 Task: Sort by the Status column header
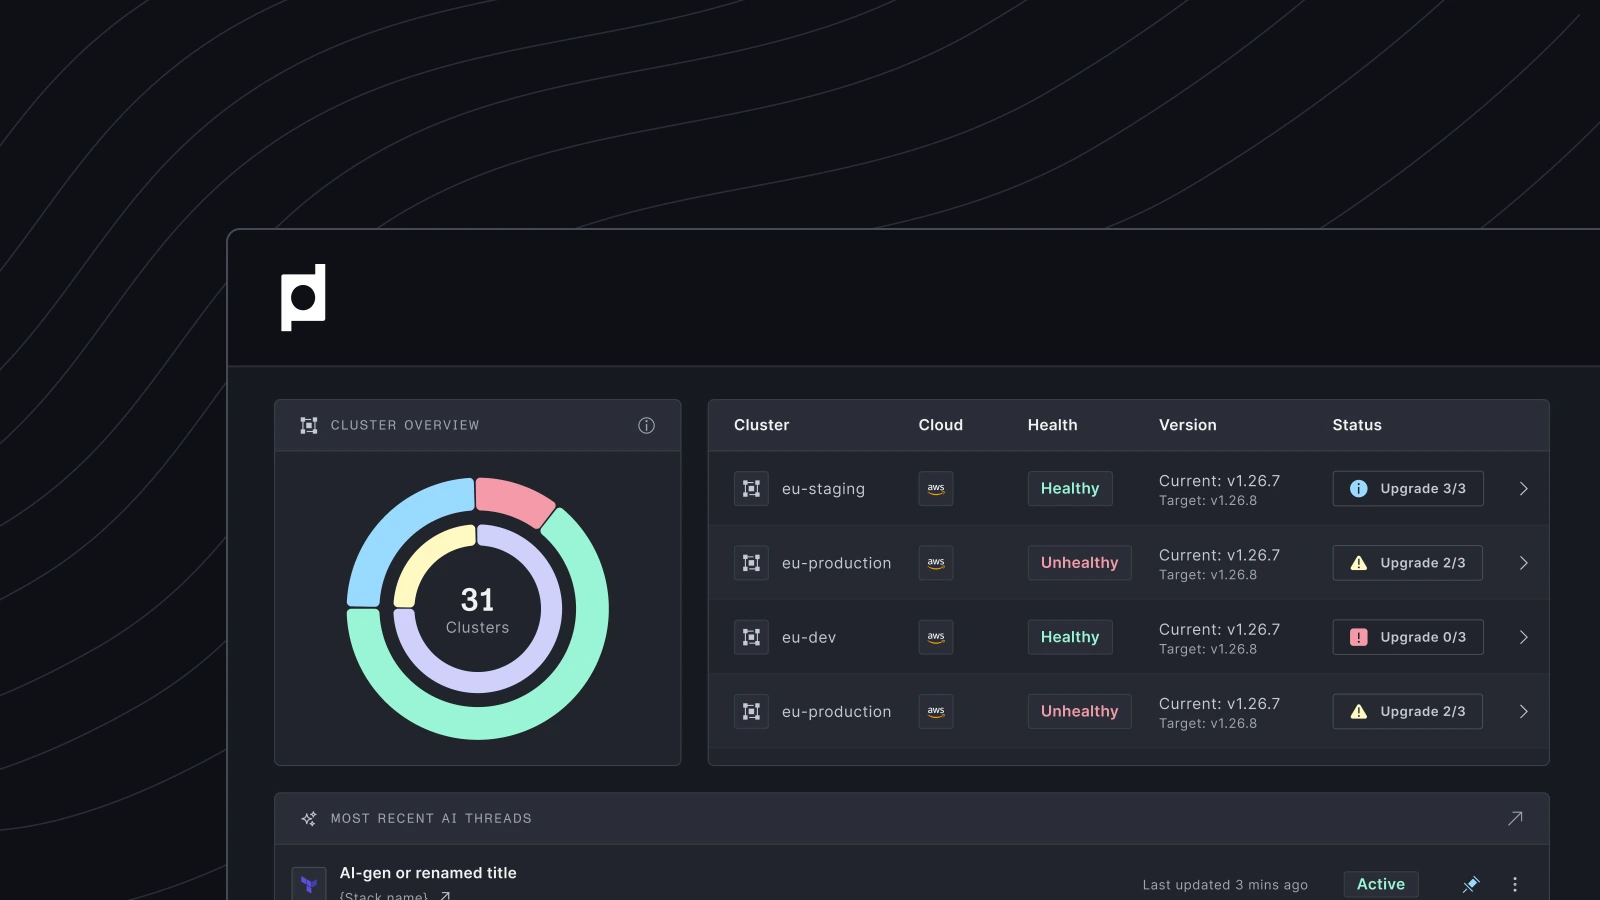click(1357, 425)
